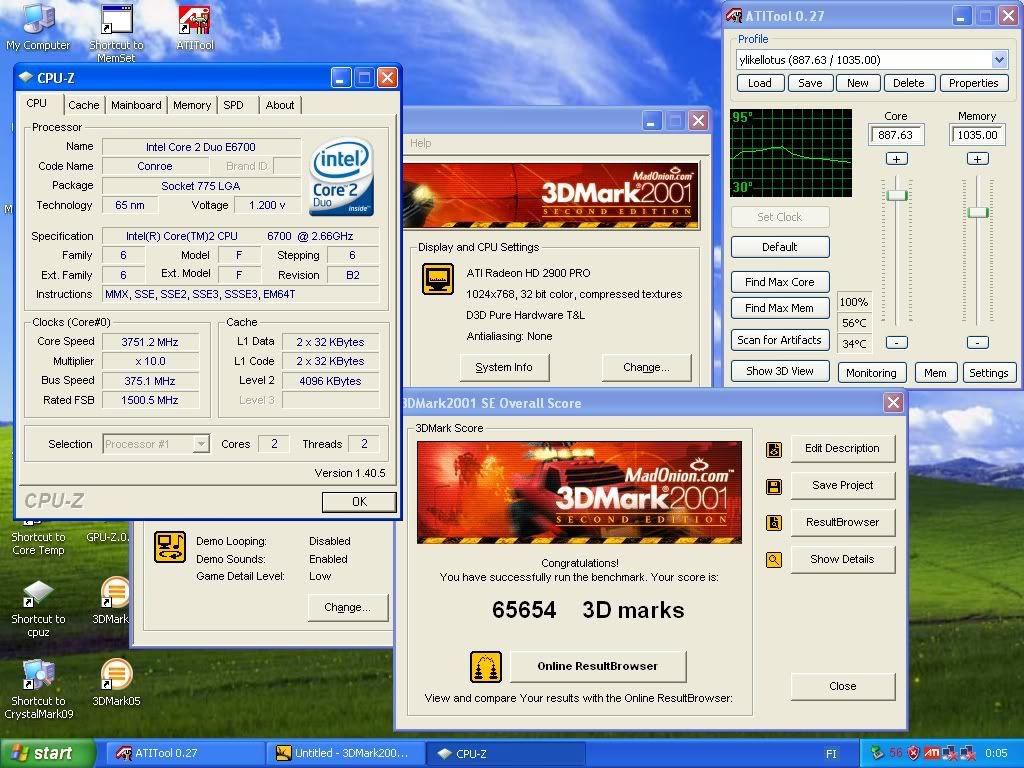This screenshot has height=768, width=1024.
Task: Open the ATITool profile dropdown
Action: tap(999, 60)
